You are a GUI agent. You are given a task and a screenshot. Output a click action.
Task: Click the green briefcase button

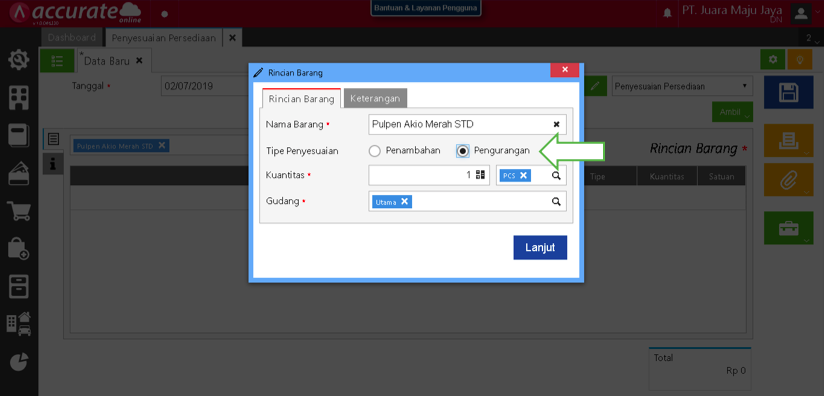click(788, 228)
